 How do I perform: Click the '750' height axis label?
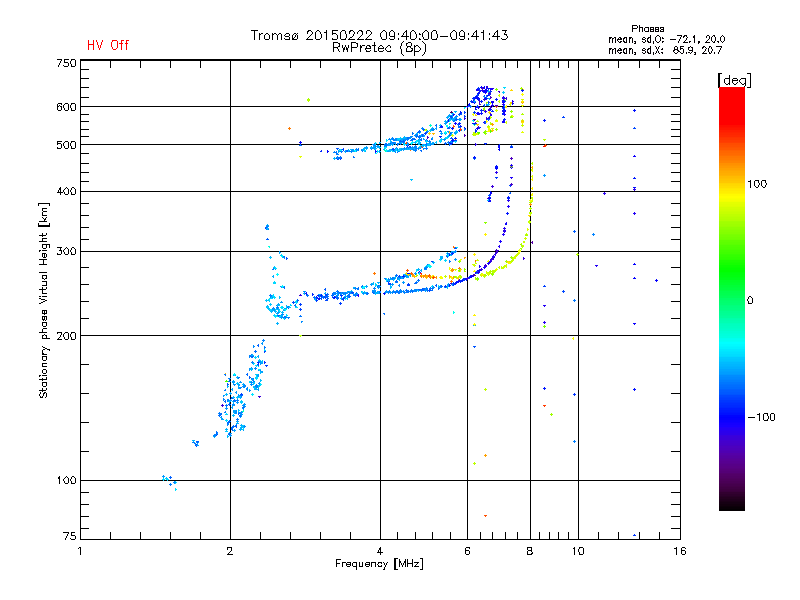coord(66,63)
